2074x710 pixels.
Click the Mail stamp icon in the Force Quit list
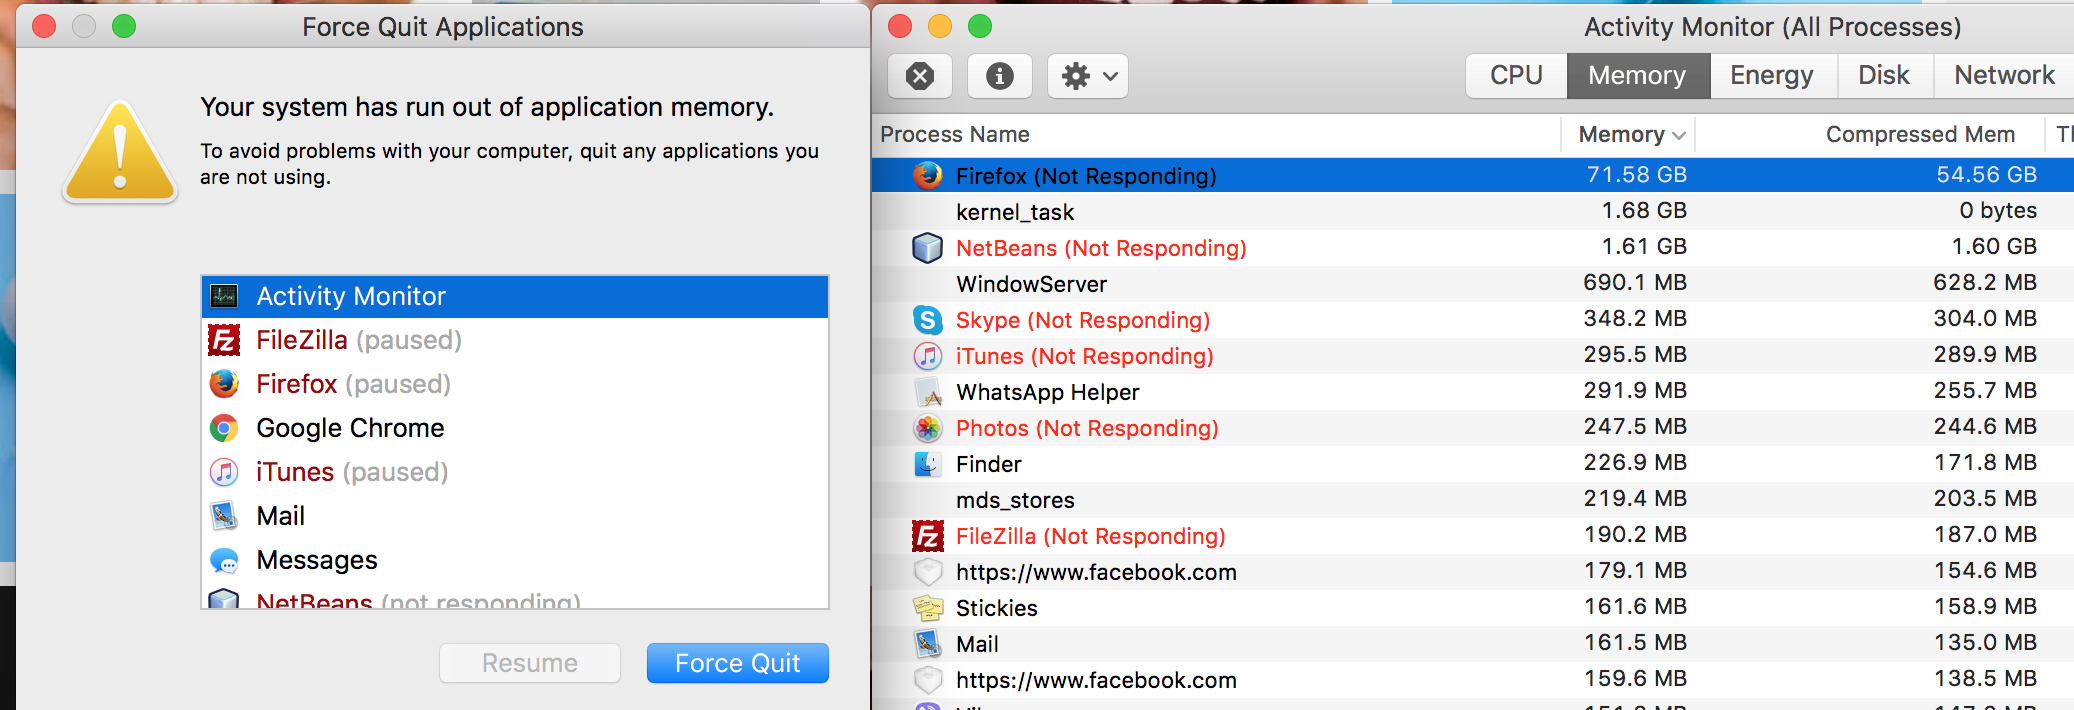[x=224, y=516]
